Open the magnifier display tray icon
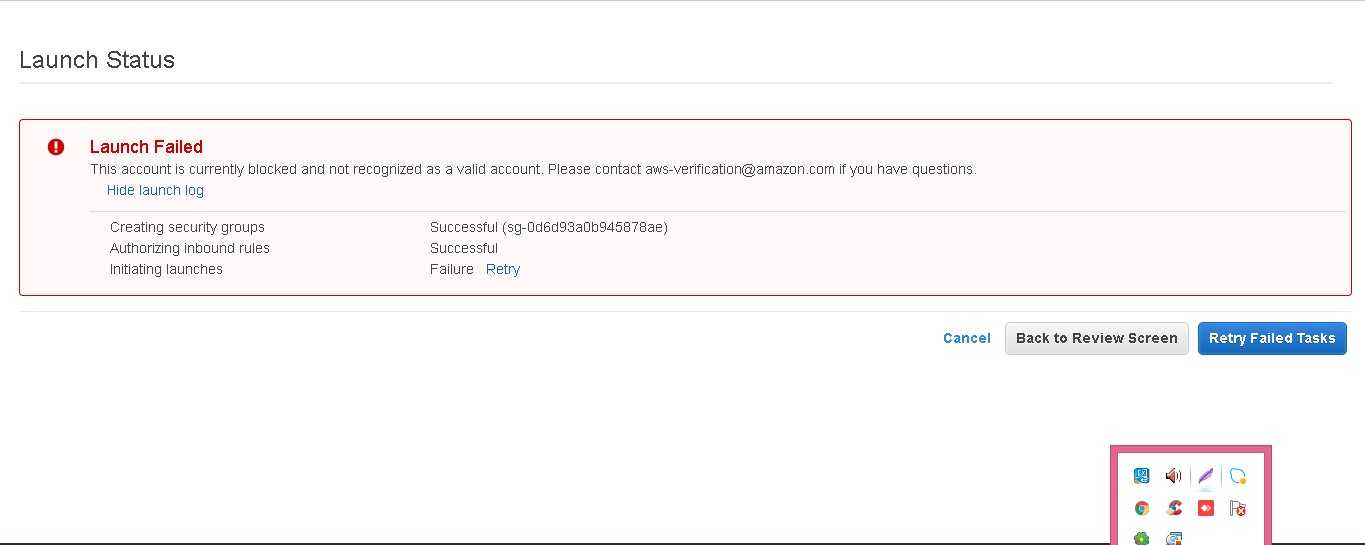 tap(1174, 538)
